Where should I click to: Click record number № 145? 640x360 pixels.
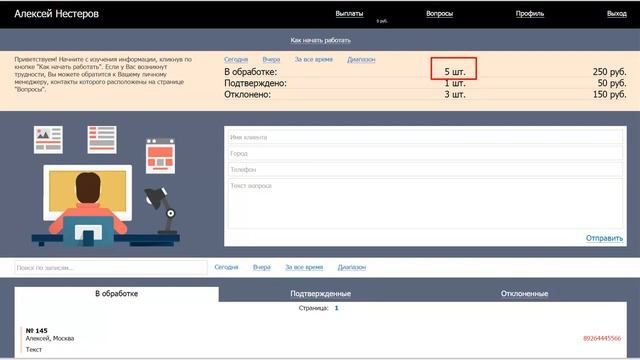tap(36, 331)
